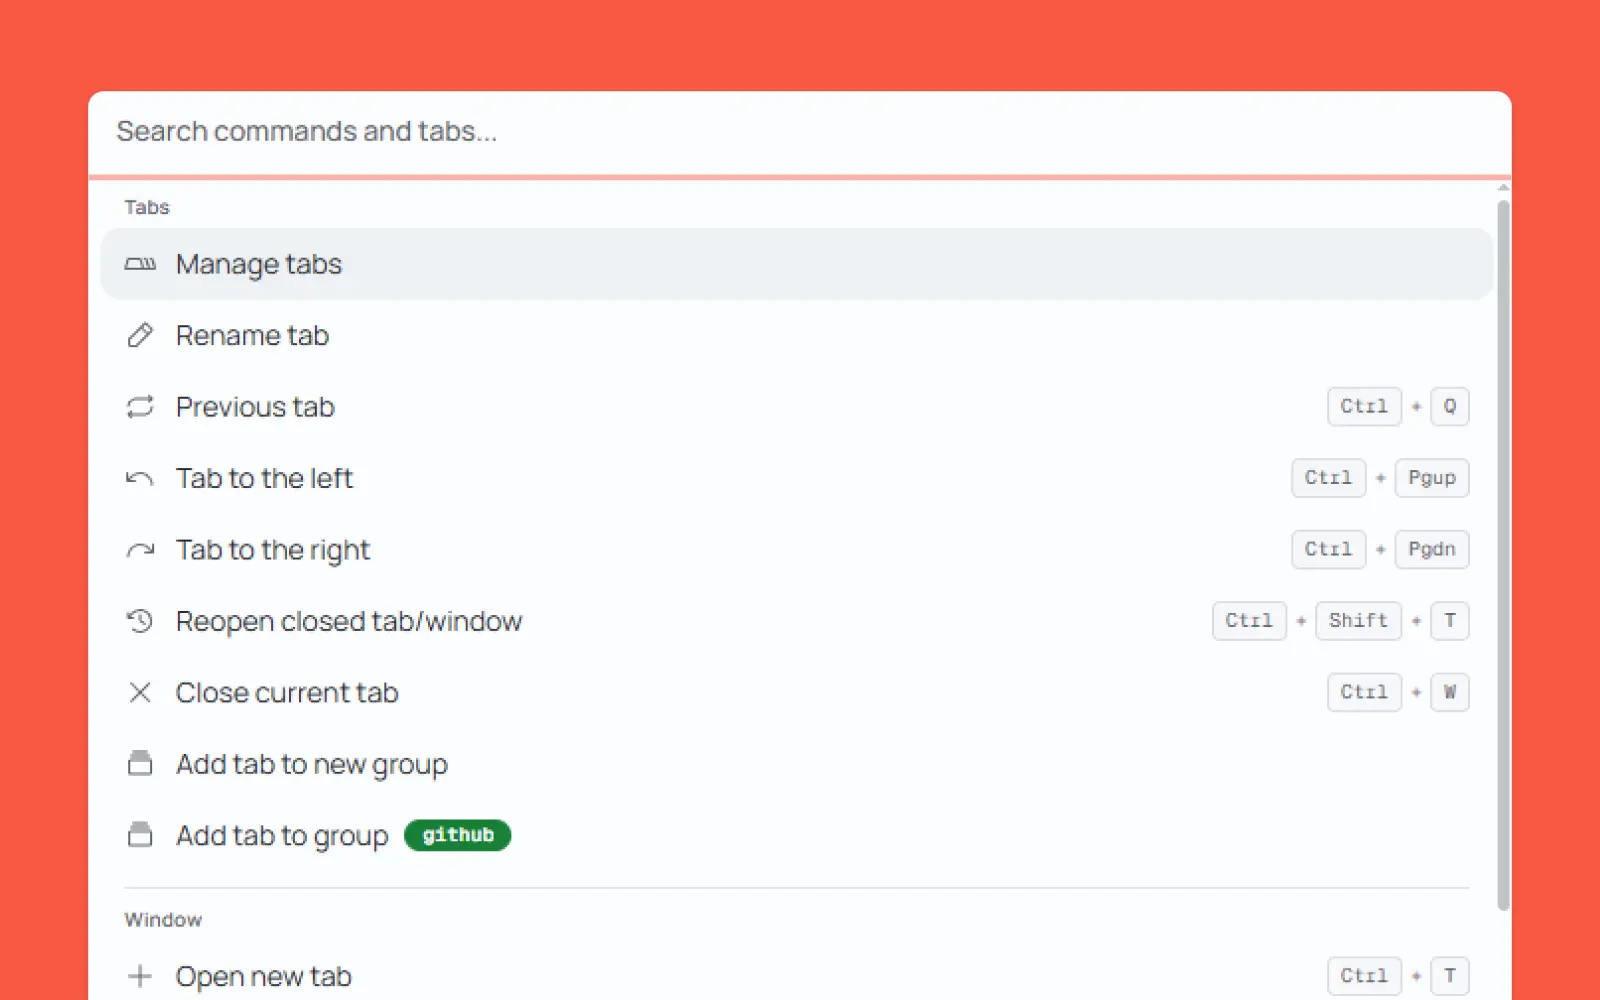Select Tab to the left
This screenshot has height=1000, width=1600.
[797, 478]
